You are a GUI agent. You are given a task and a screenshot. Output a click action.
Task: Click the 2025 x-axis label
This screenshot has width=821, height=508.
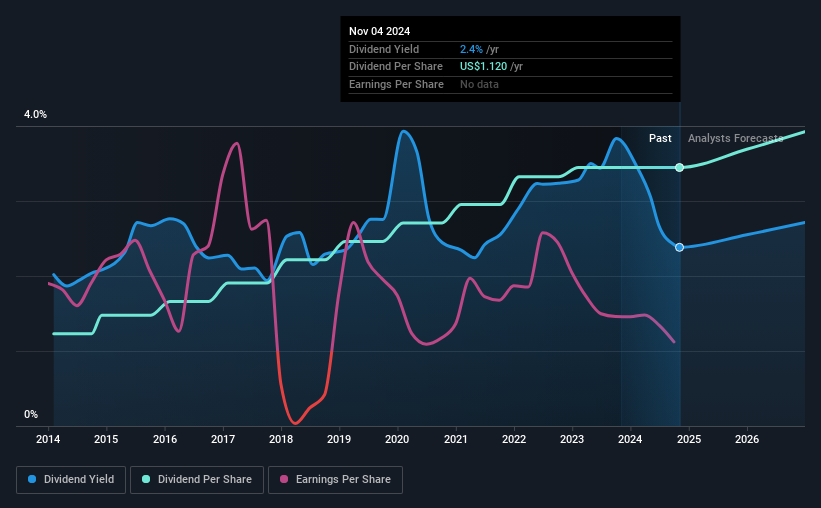[x=689, y=439]
